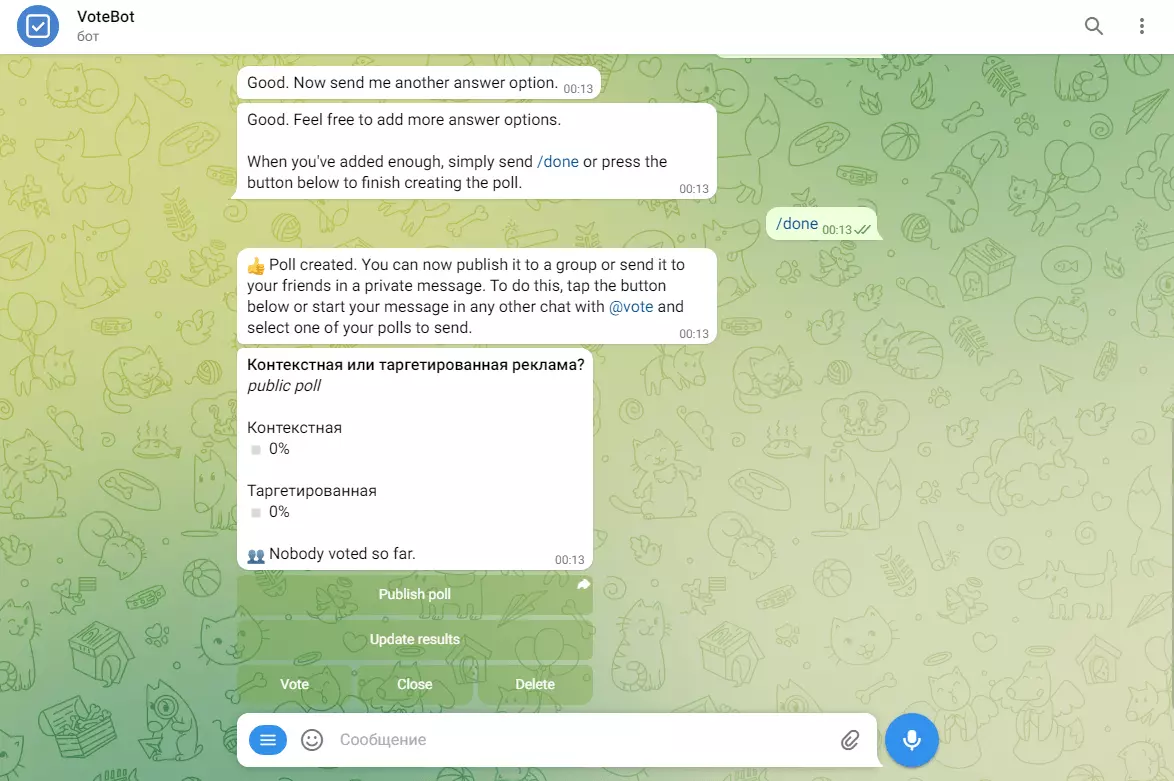Open the emoji picker smiley icon
Viewport: 1174px width, 781px height.
pos(311,740)
